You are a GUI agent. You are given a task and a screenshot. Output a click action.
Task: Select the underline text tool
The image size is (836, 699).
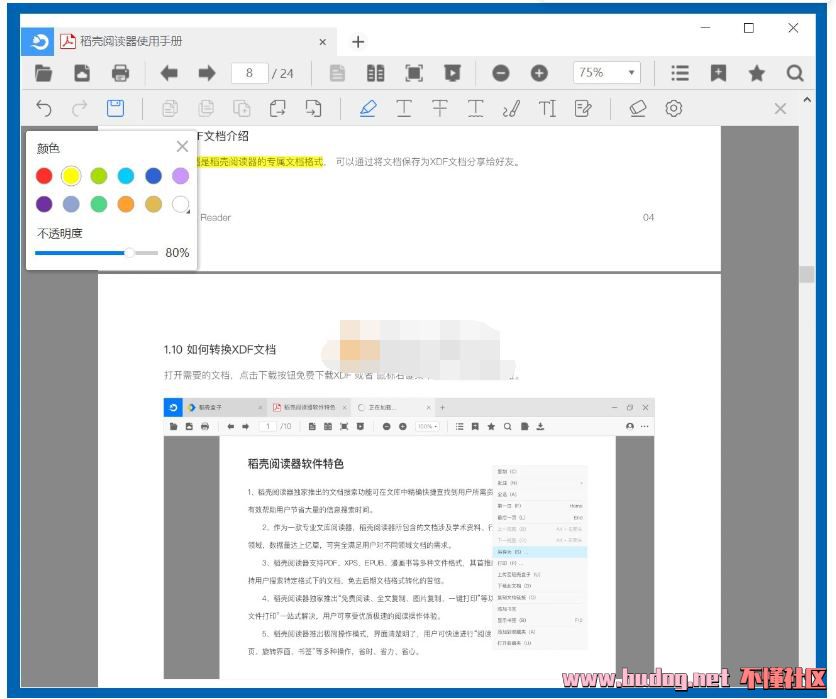[x=404, y=108]
